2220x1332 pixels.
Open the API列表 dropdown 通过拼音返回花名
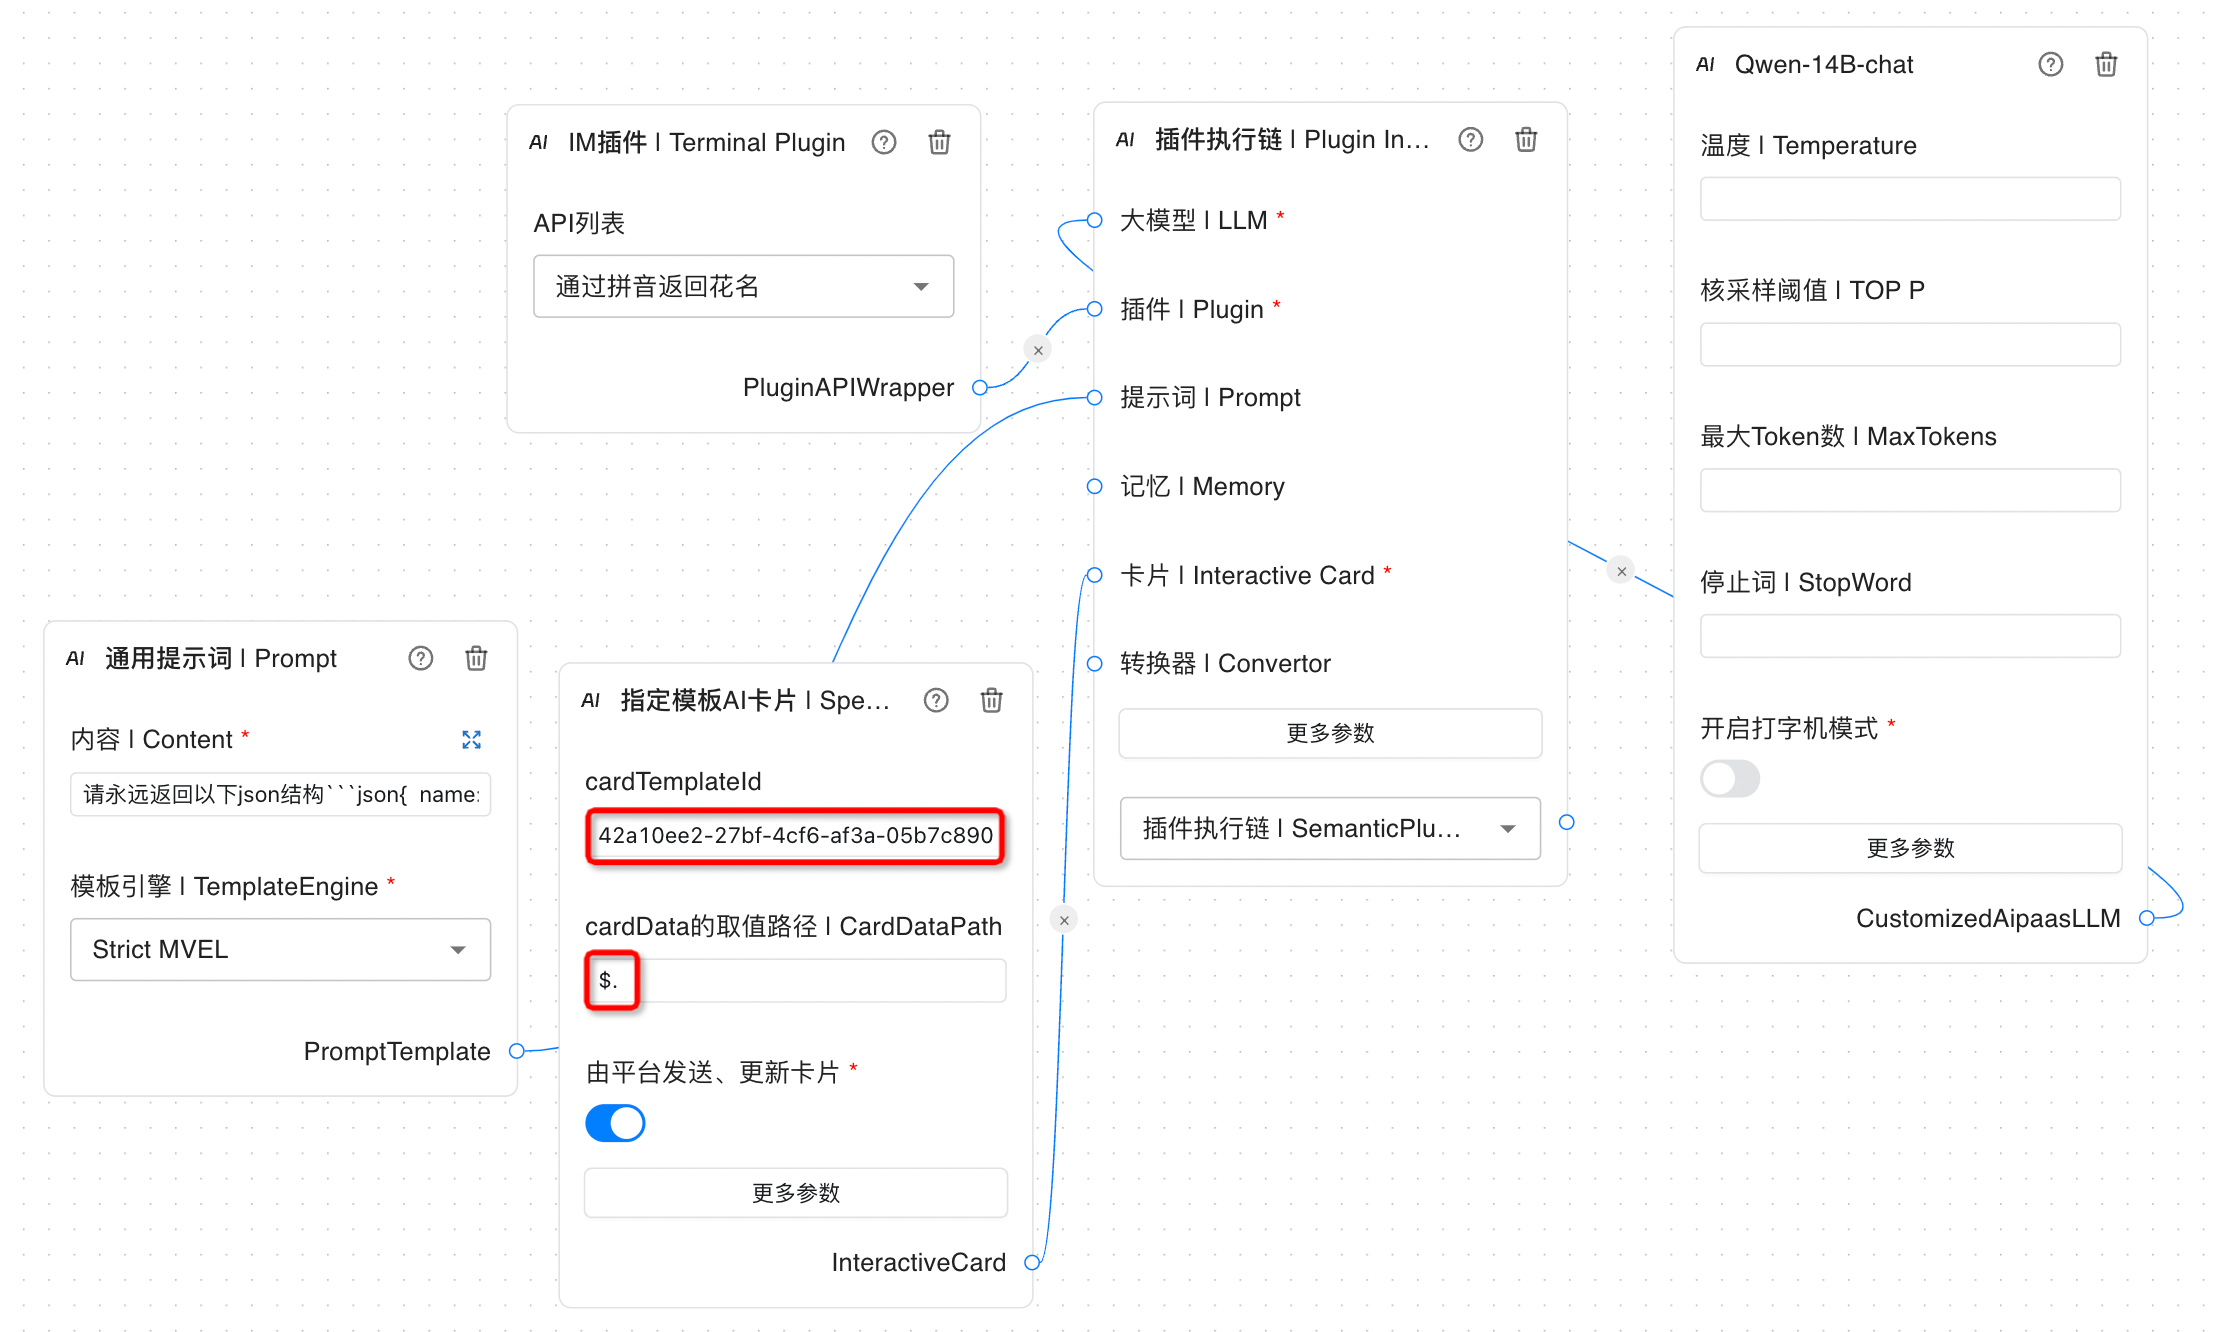click(743, 287)
